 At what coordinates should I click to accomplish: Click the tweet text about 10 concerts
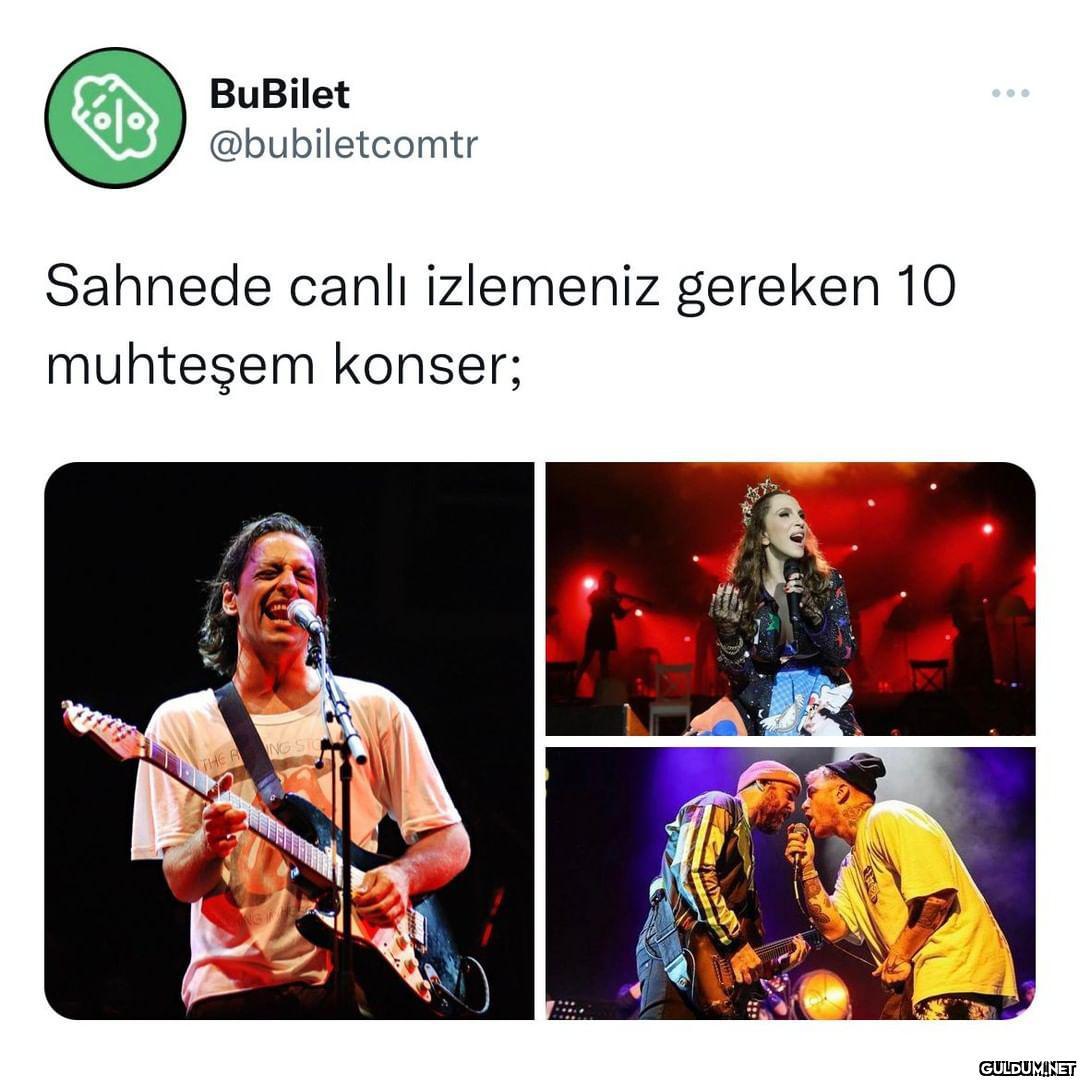(x=500, y=325)
